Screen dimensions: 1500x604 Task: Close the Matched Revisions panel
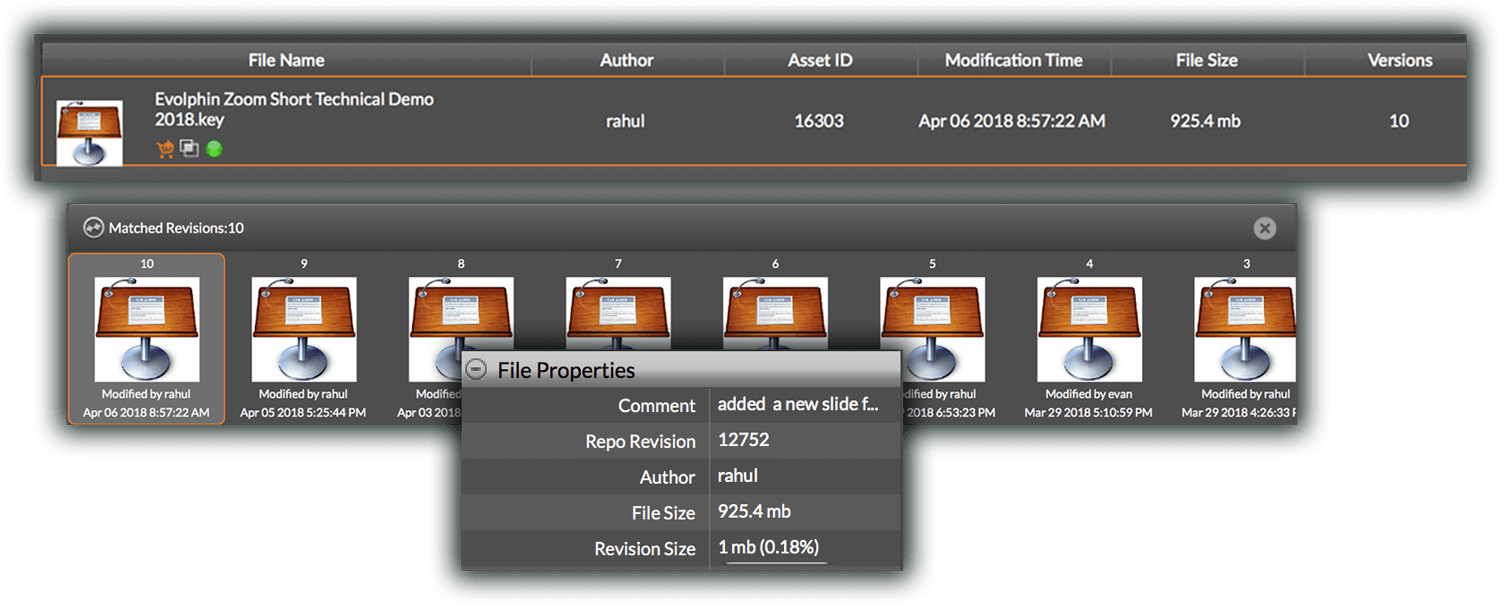click(1265, 228)
